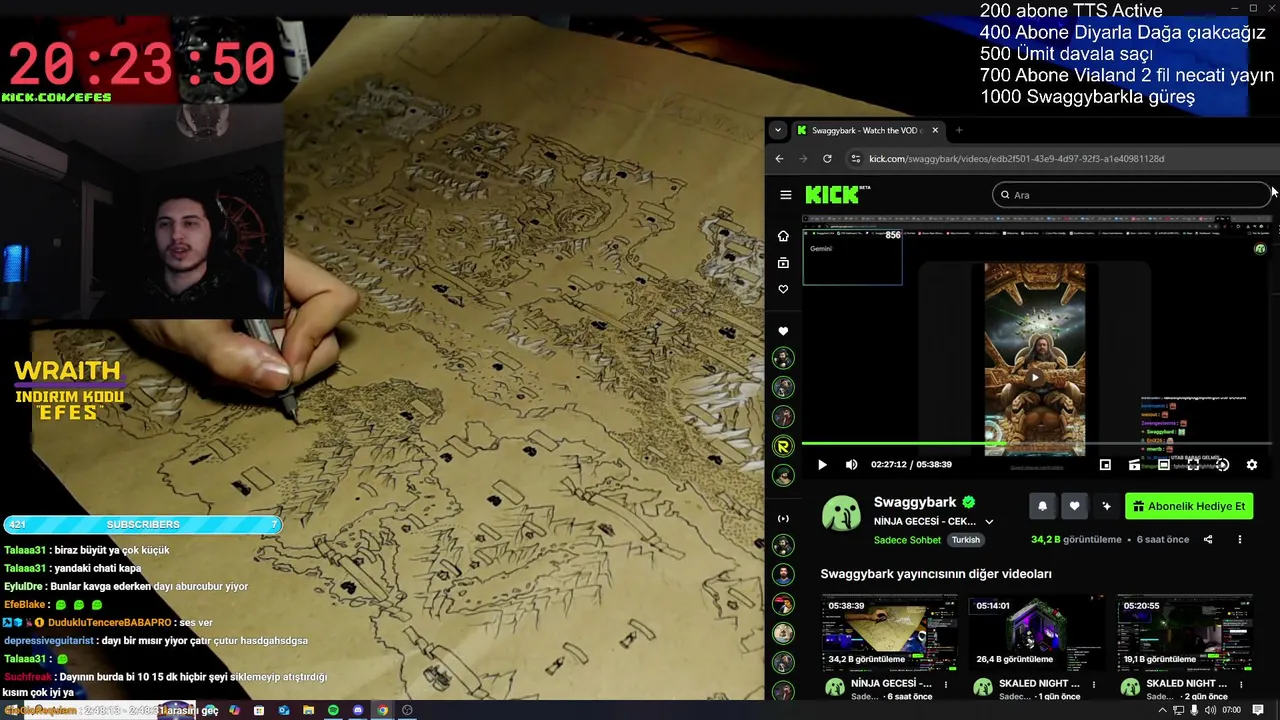Go to Kick home icon in sidebar

tap(783, 236)
